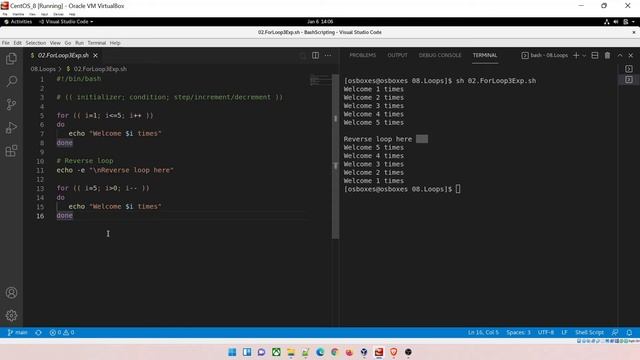Open Microsoft Edge from Windows taskbar
Image resolution: width=640 pixels, height=360 pixels.
point(320,352)
